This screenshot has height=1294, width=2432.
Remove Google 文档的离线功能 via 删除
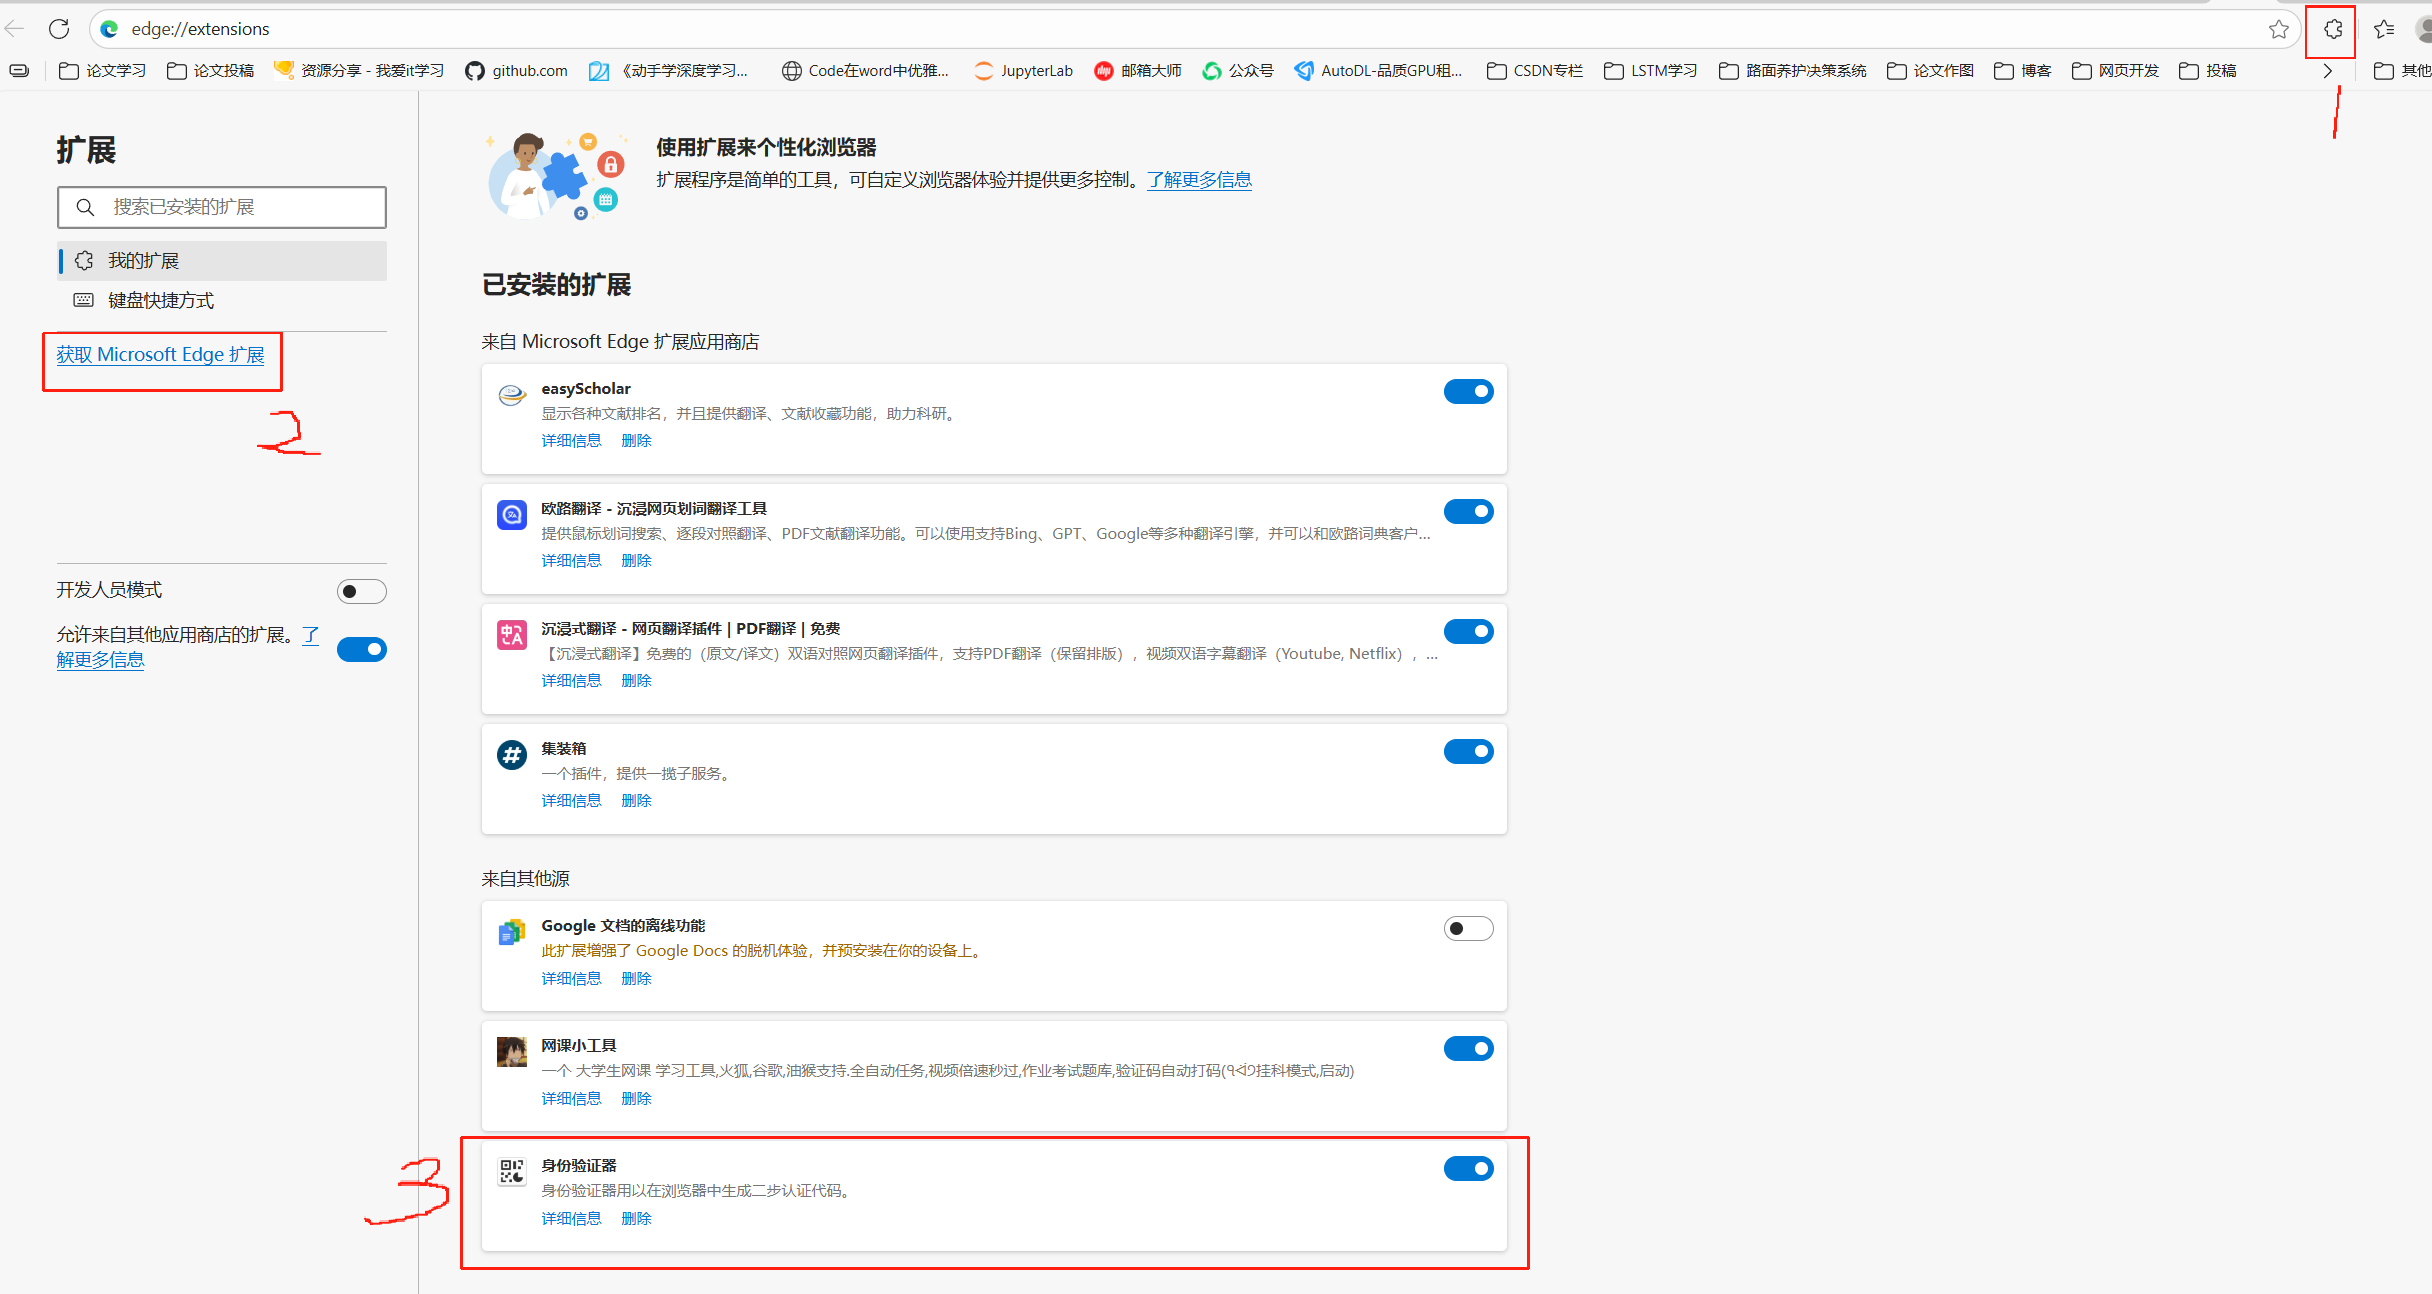[636, 979]
